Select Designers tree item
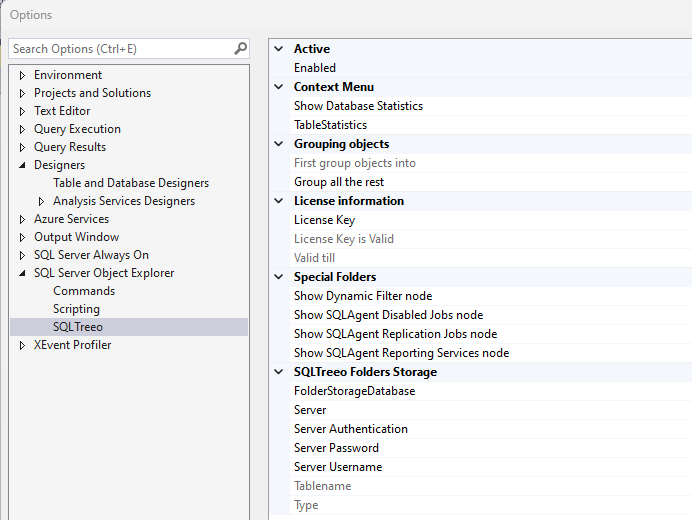692x520 pixels. 60,165
